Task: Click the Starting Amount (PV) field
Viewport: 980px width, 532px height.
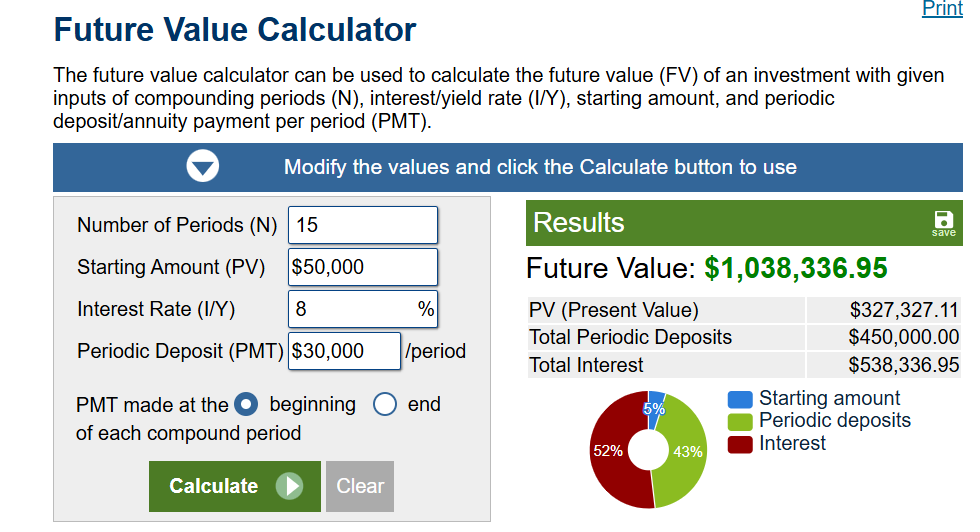Action: tap(362, 267)
